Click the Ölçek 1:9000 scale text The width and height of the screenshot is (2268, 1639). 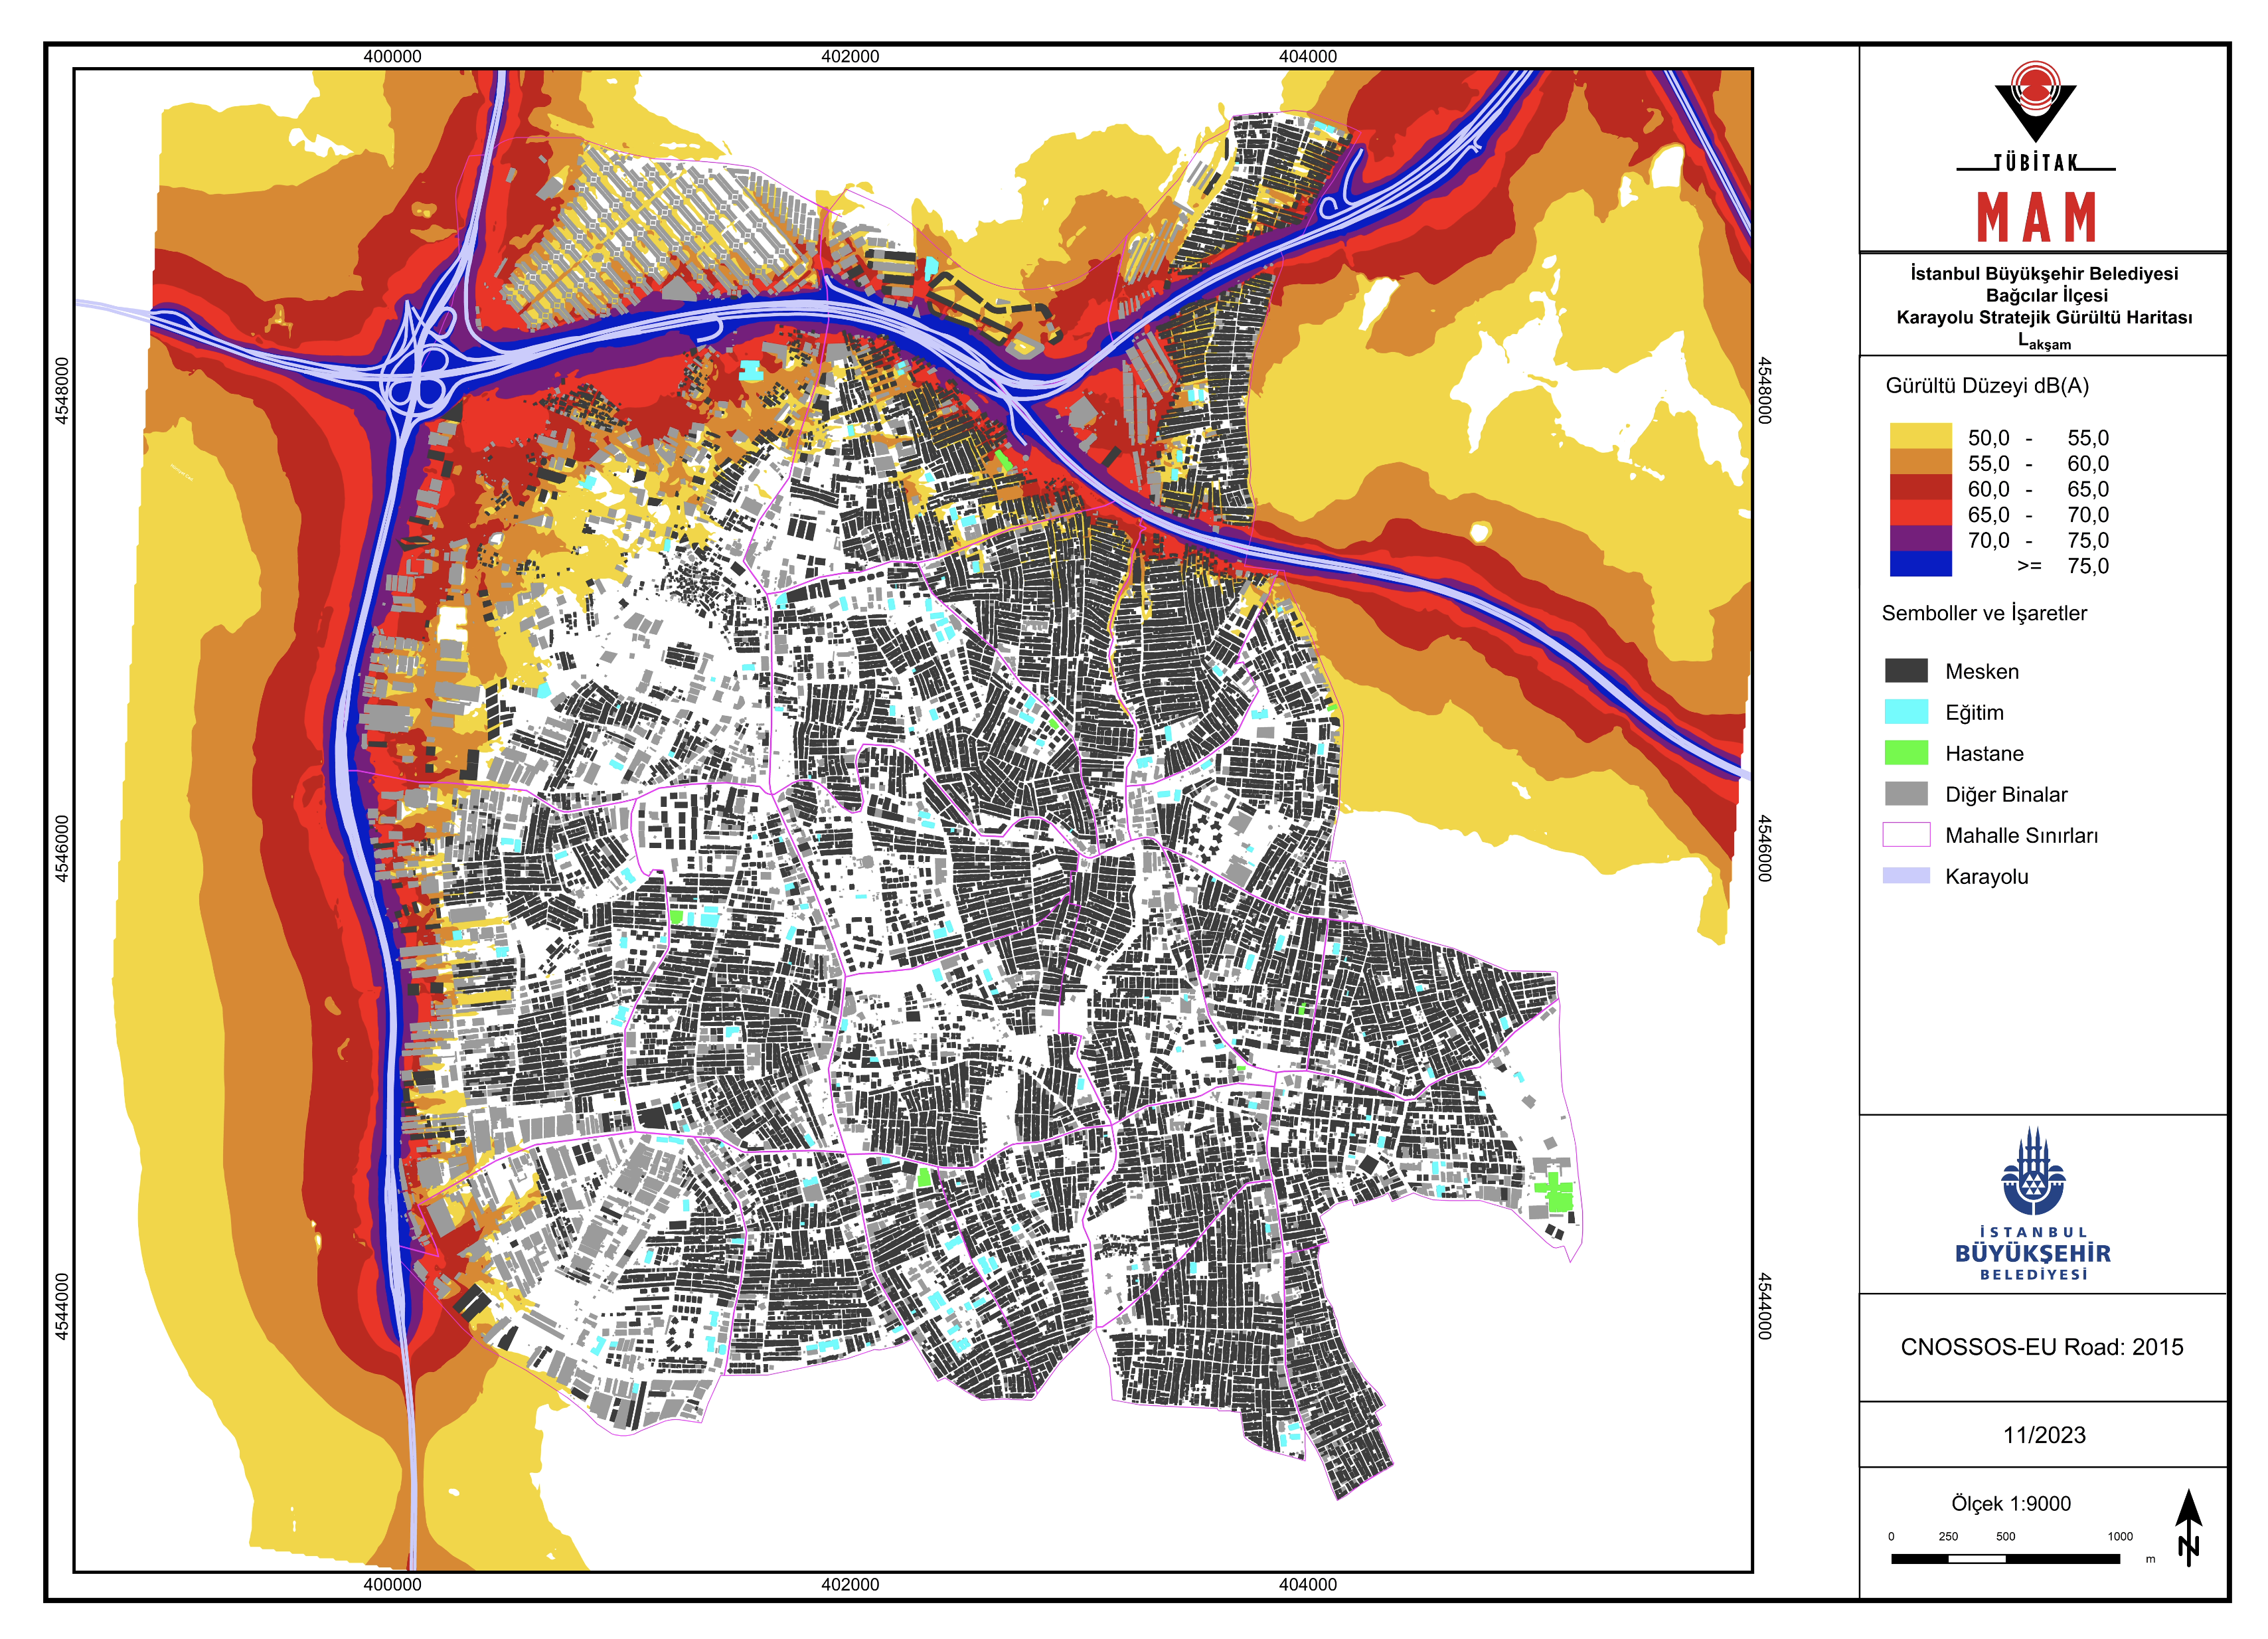(2010, 1504)
